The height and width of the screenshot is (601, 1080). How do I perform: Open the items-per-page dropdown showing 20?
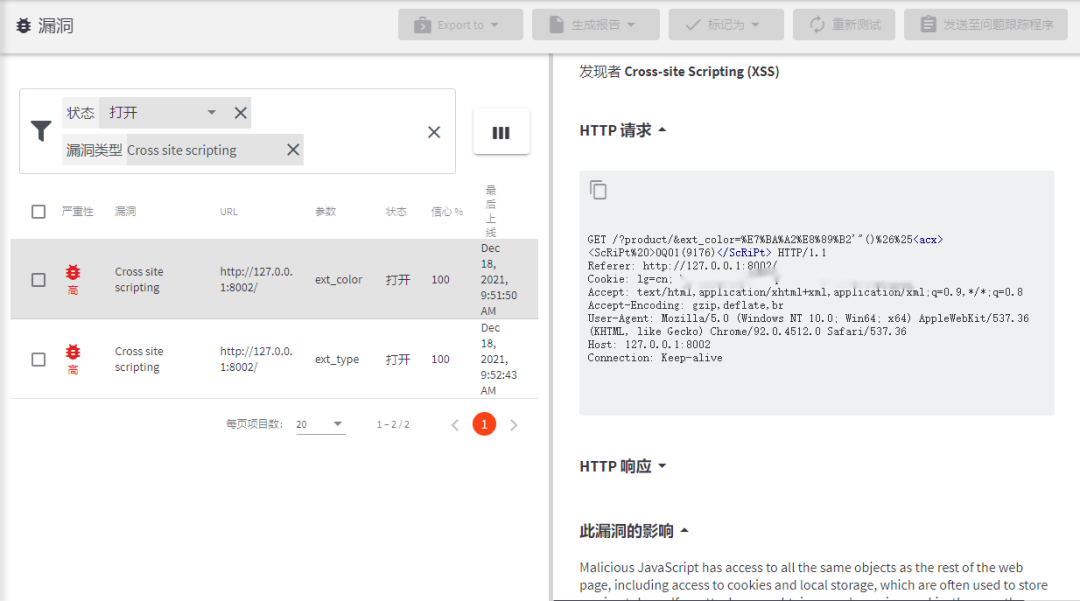320,424
